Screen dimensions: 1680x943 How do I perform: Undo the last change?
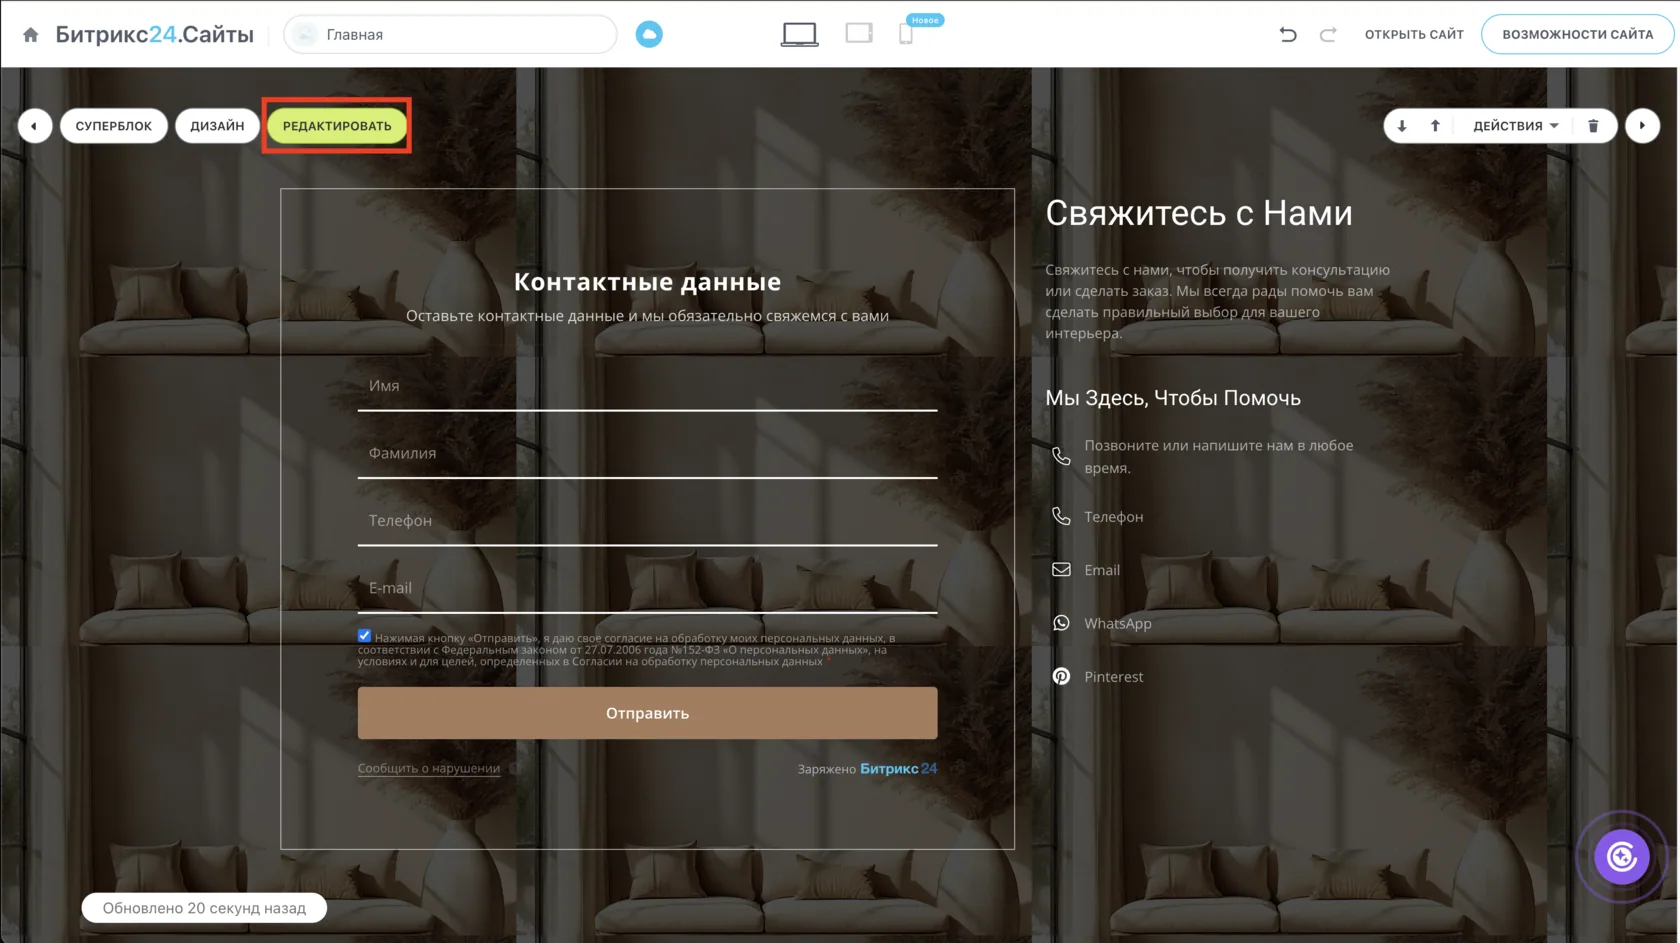pos(1288,35)
